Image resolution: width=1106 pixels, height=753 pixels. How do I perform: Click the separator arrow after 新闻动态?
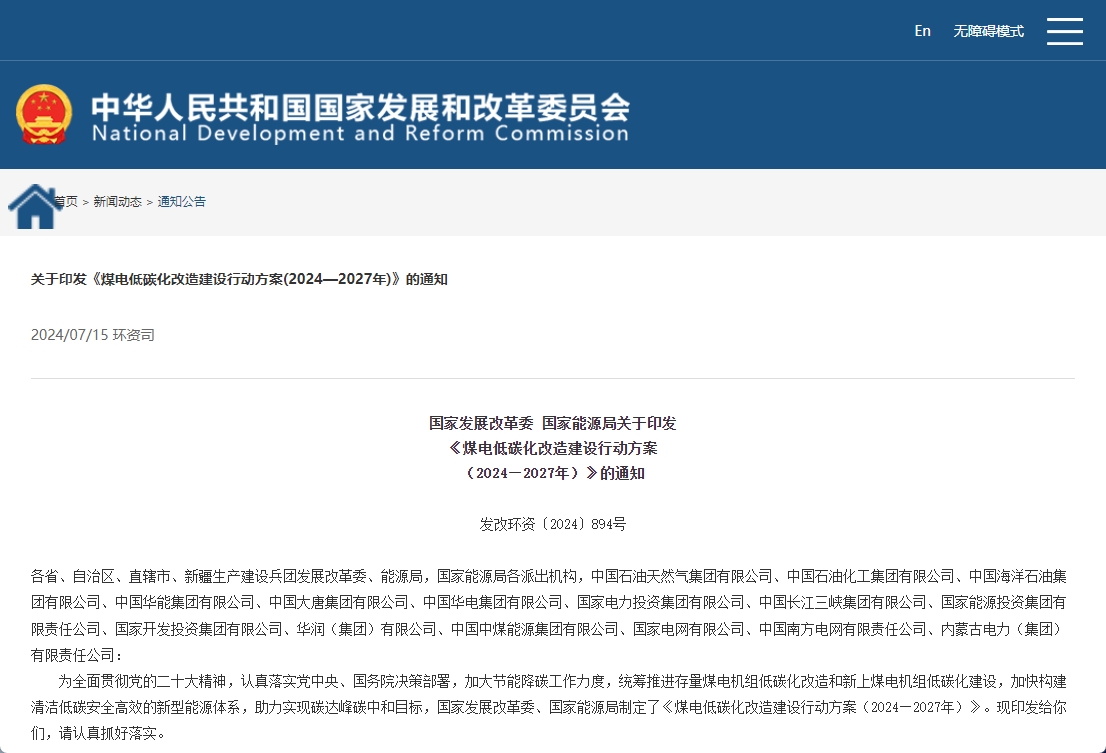click(x=149, y=202)
